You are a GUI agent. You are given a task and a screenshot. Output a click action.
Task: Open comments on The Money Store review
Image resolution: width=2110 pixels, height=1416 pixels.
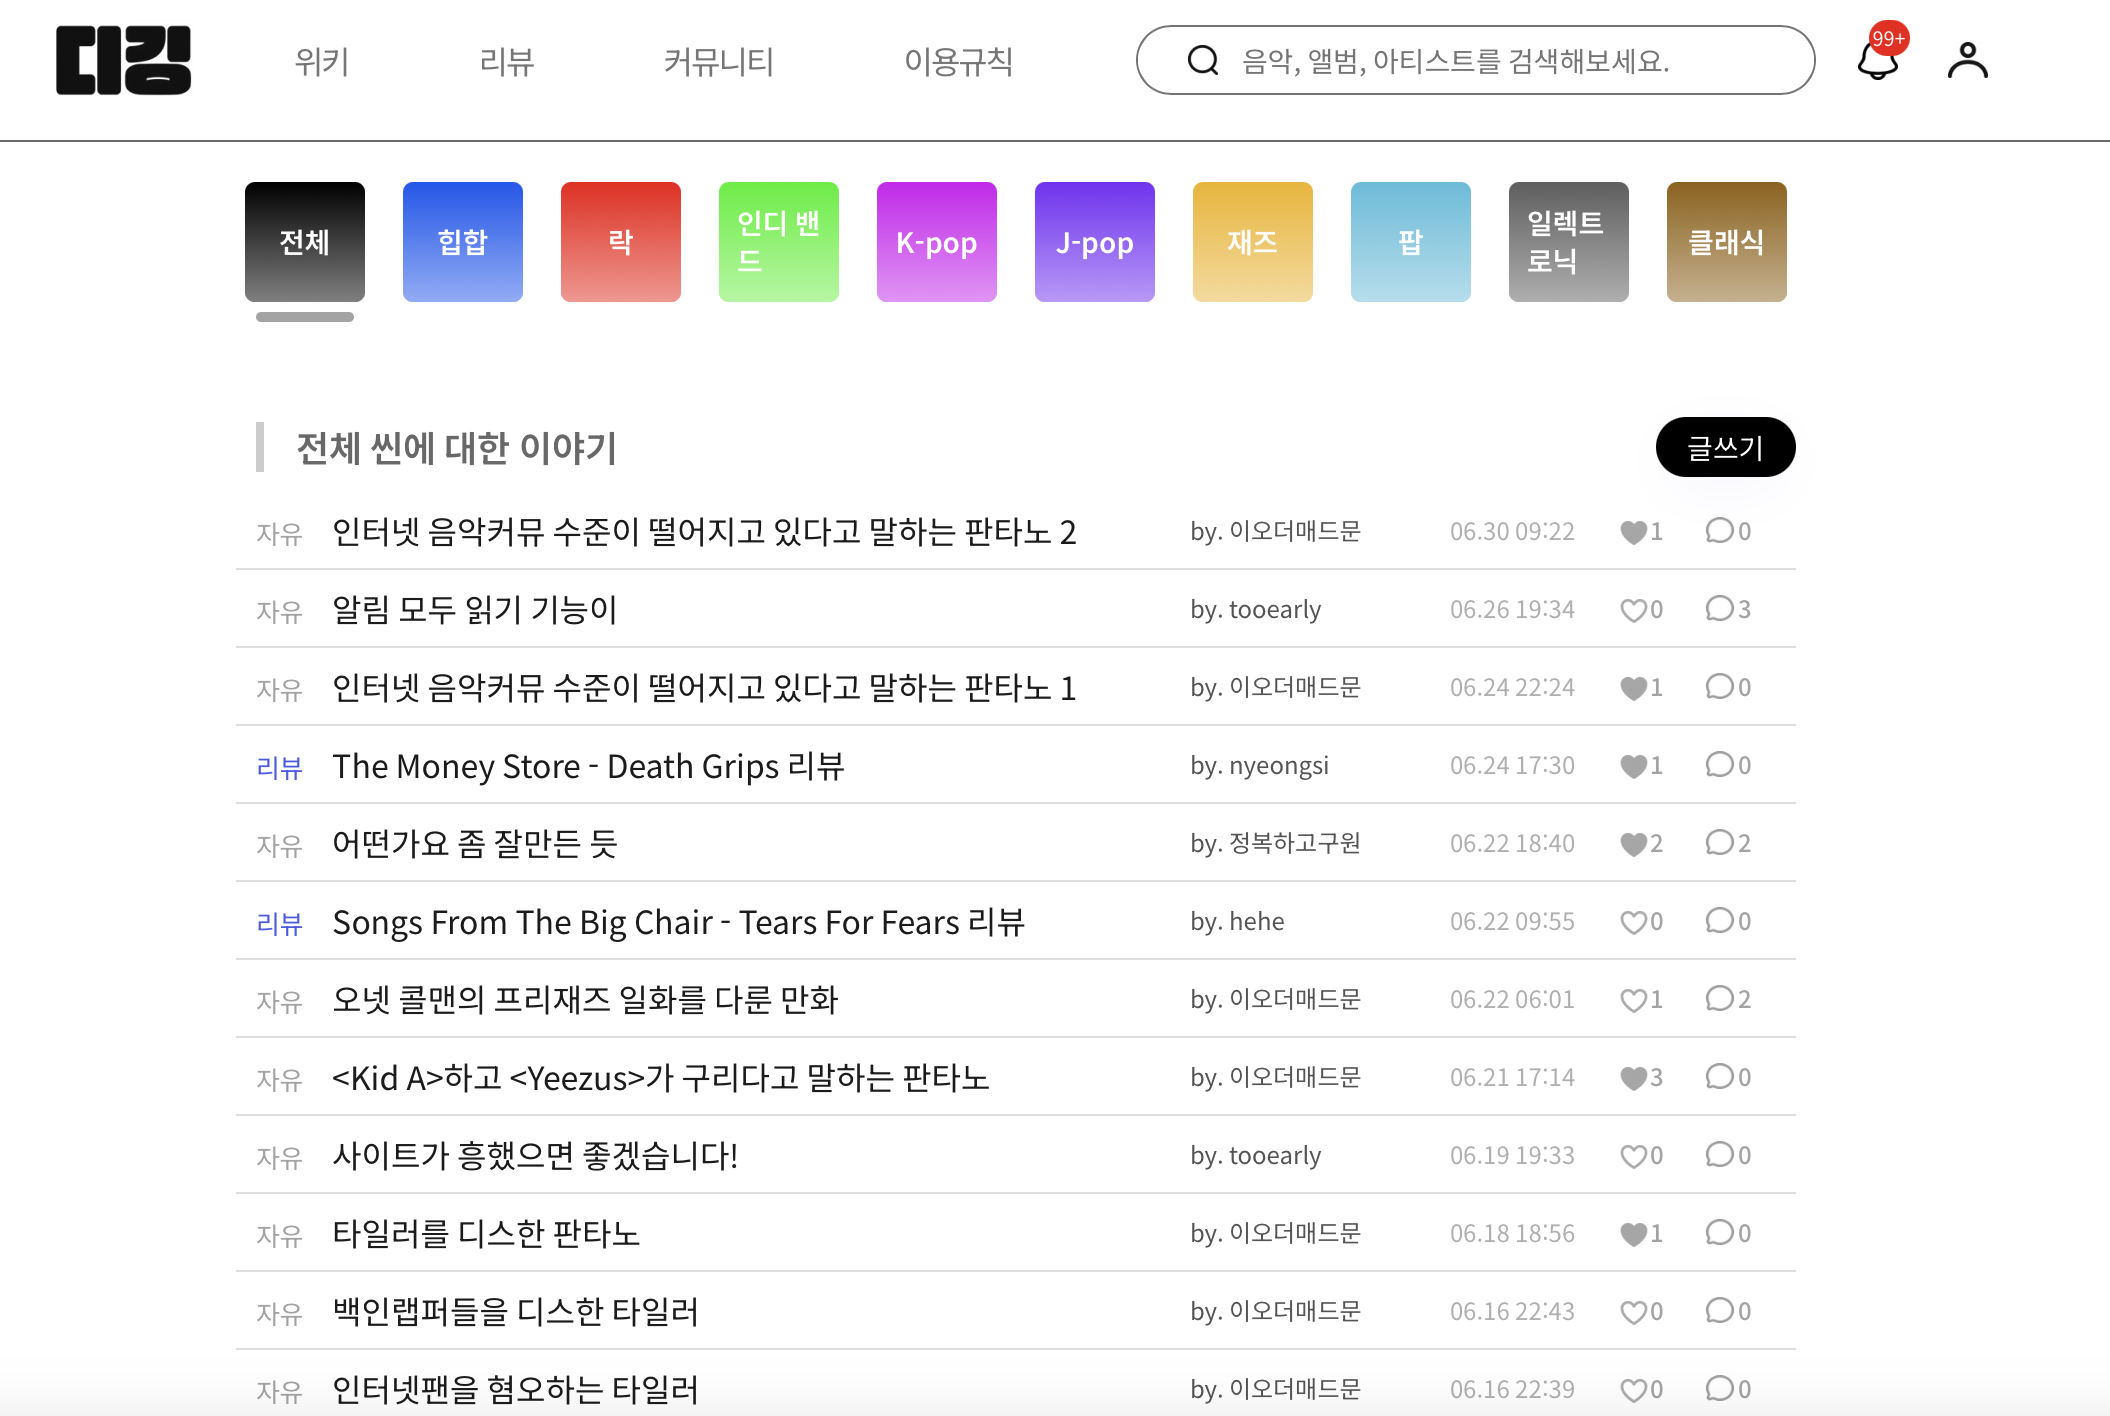pos(1719,764)
